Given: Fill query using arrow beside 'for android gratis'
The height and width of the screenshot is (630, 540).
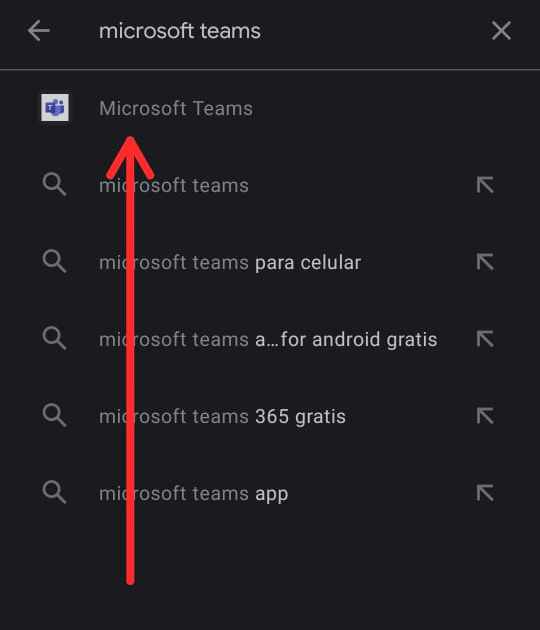Looking at the screenshot, I should [485, 339].
